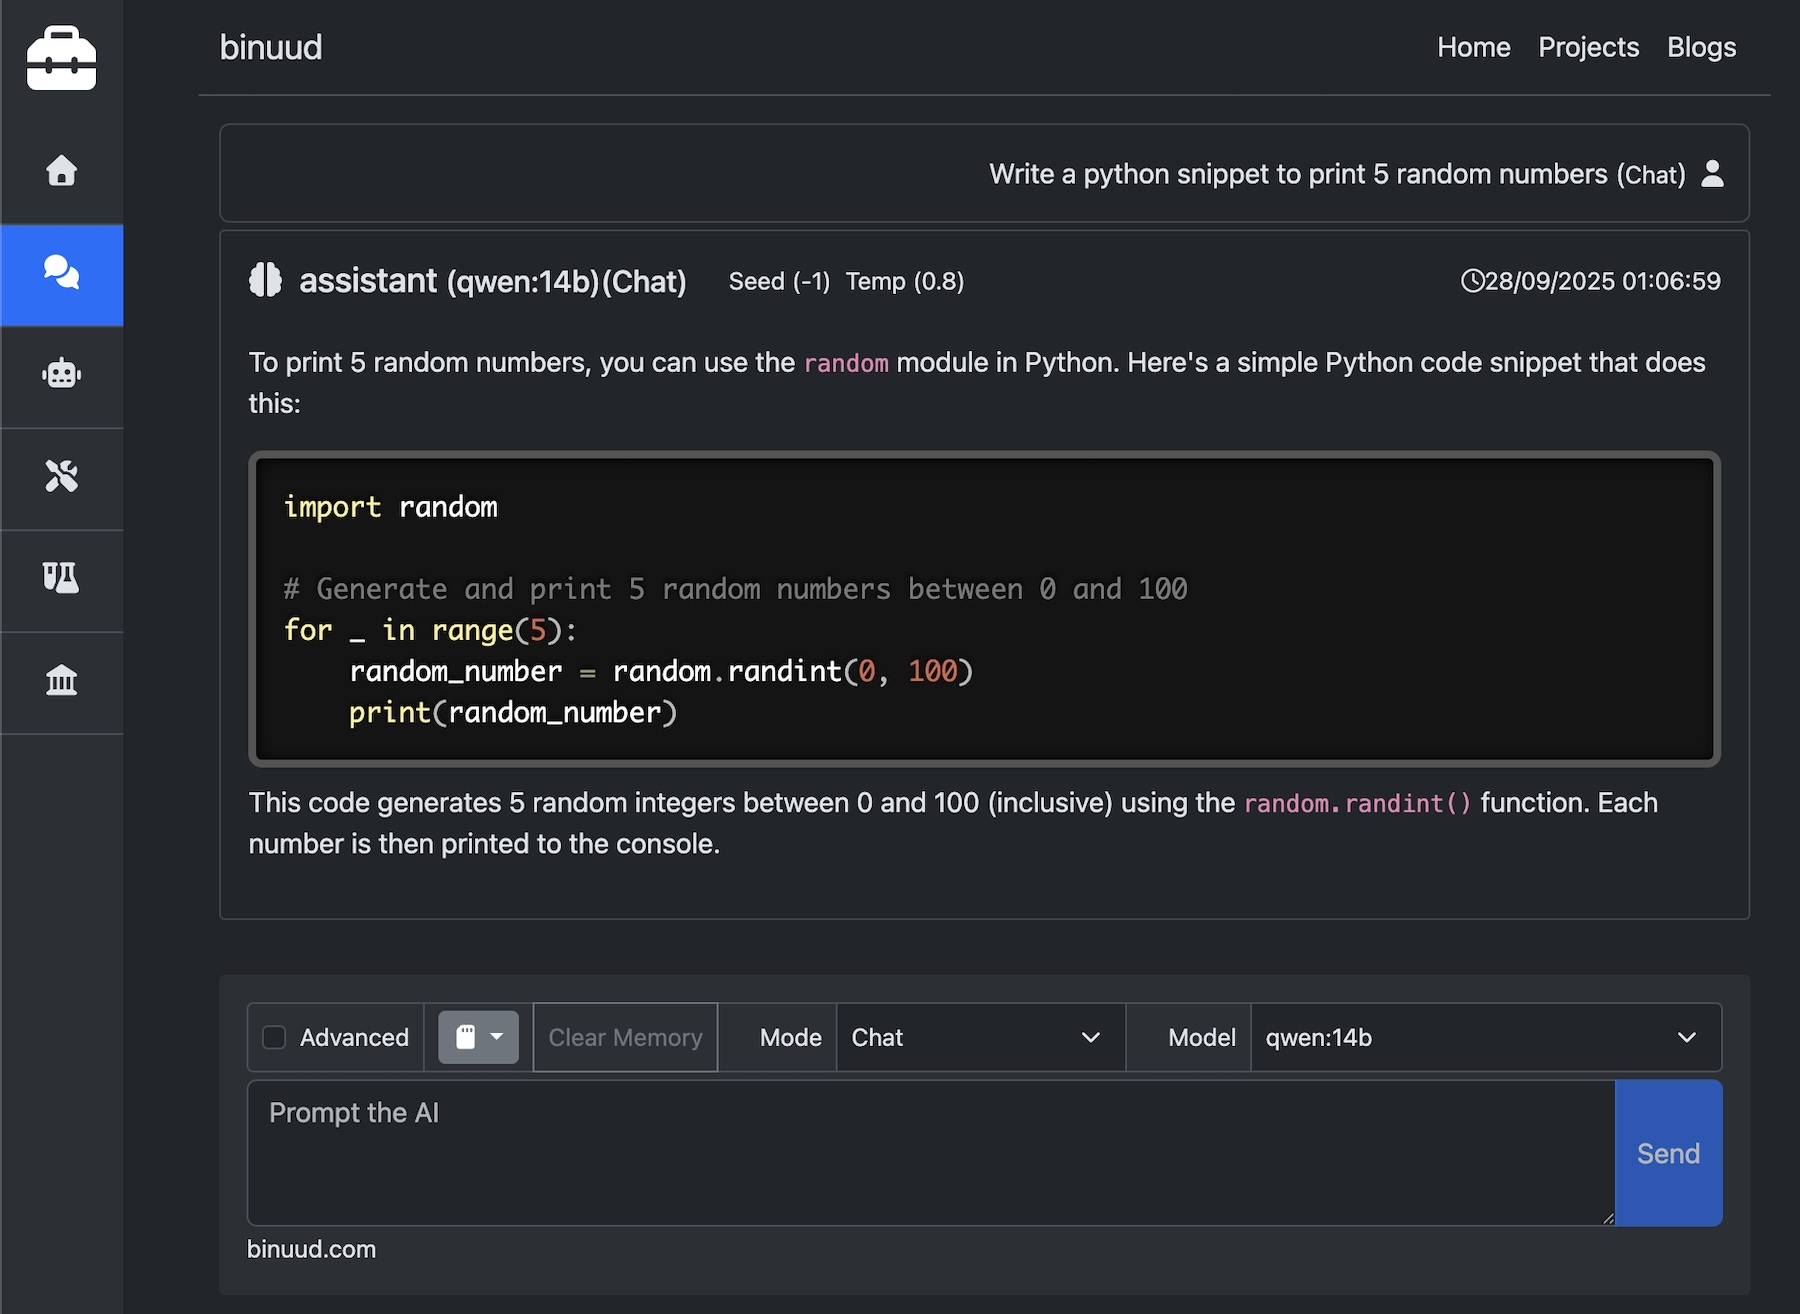This screenshot has width=1800, height=1314.
Task: Click inside the Prompt the AI field
Action: tap(900, 1150)
